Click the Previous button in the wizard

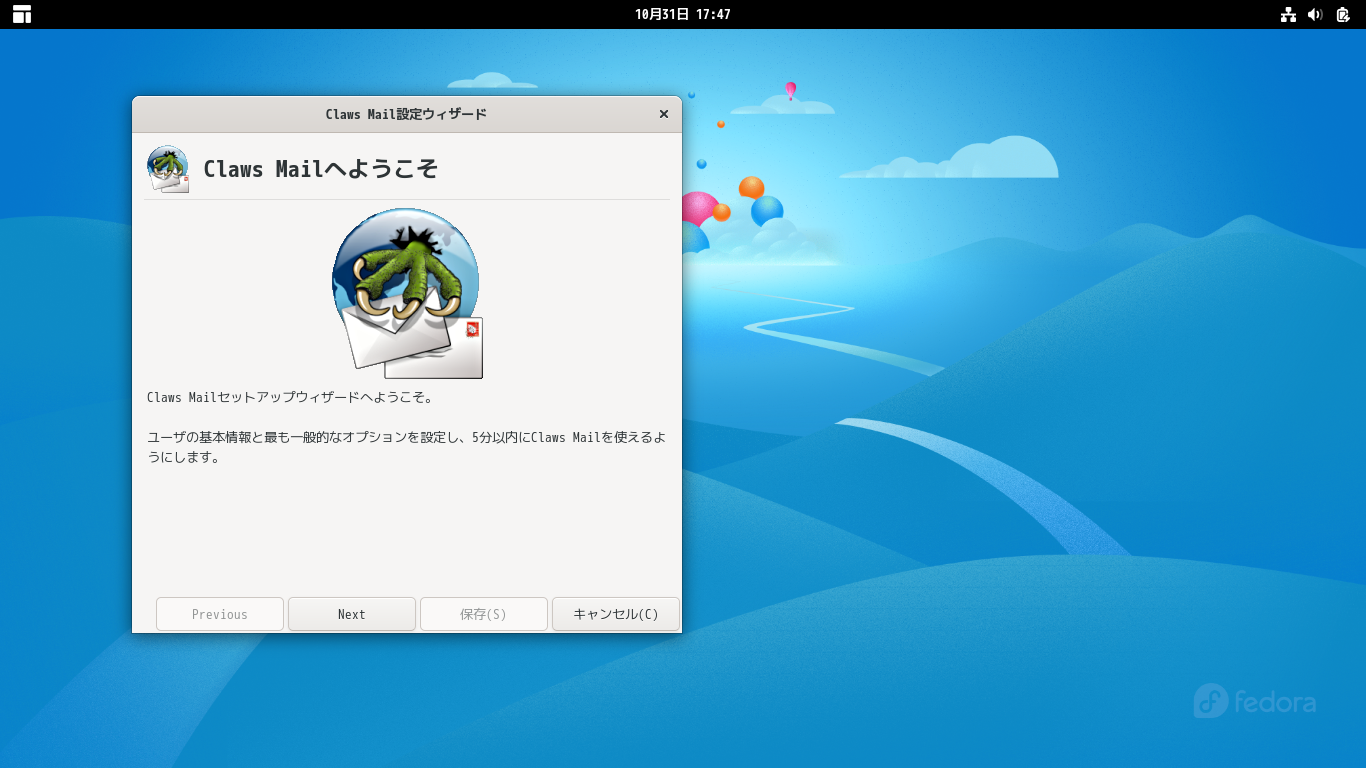tap(220, 614)
